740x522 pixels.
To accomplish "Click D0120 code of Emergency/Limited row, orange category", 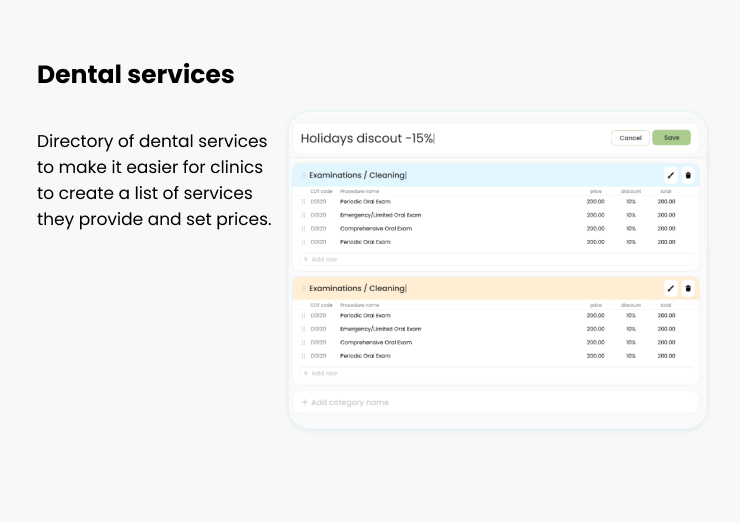I will (319, 329).
